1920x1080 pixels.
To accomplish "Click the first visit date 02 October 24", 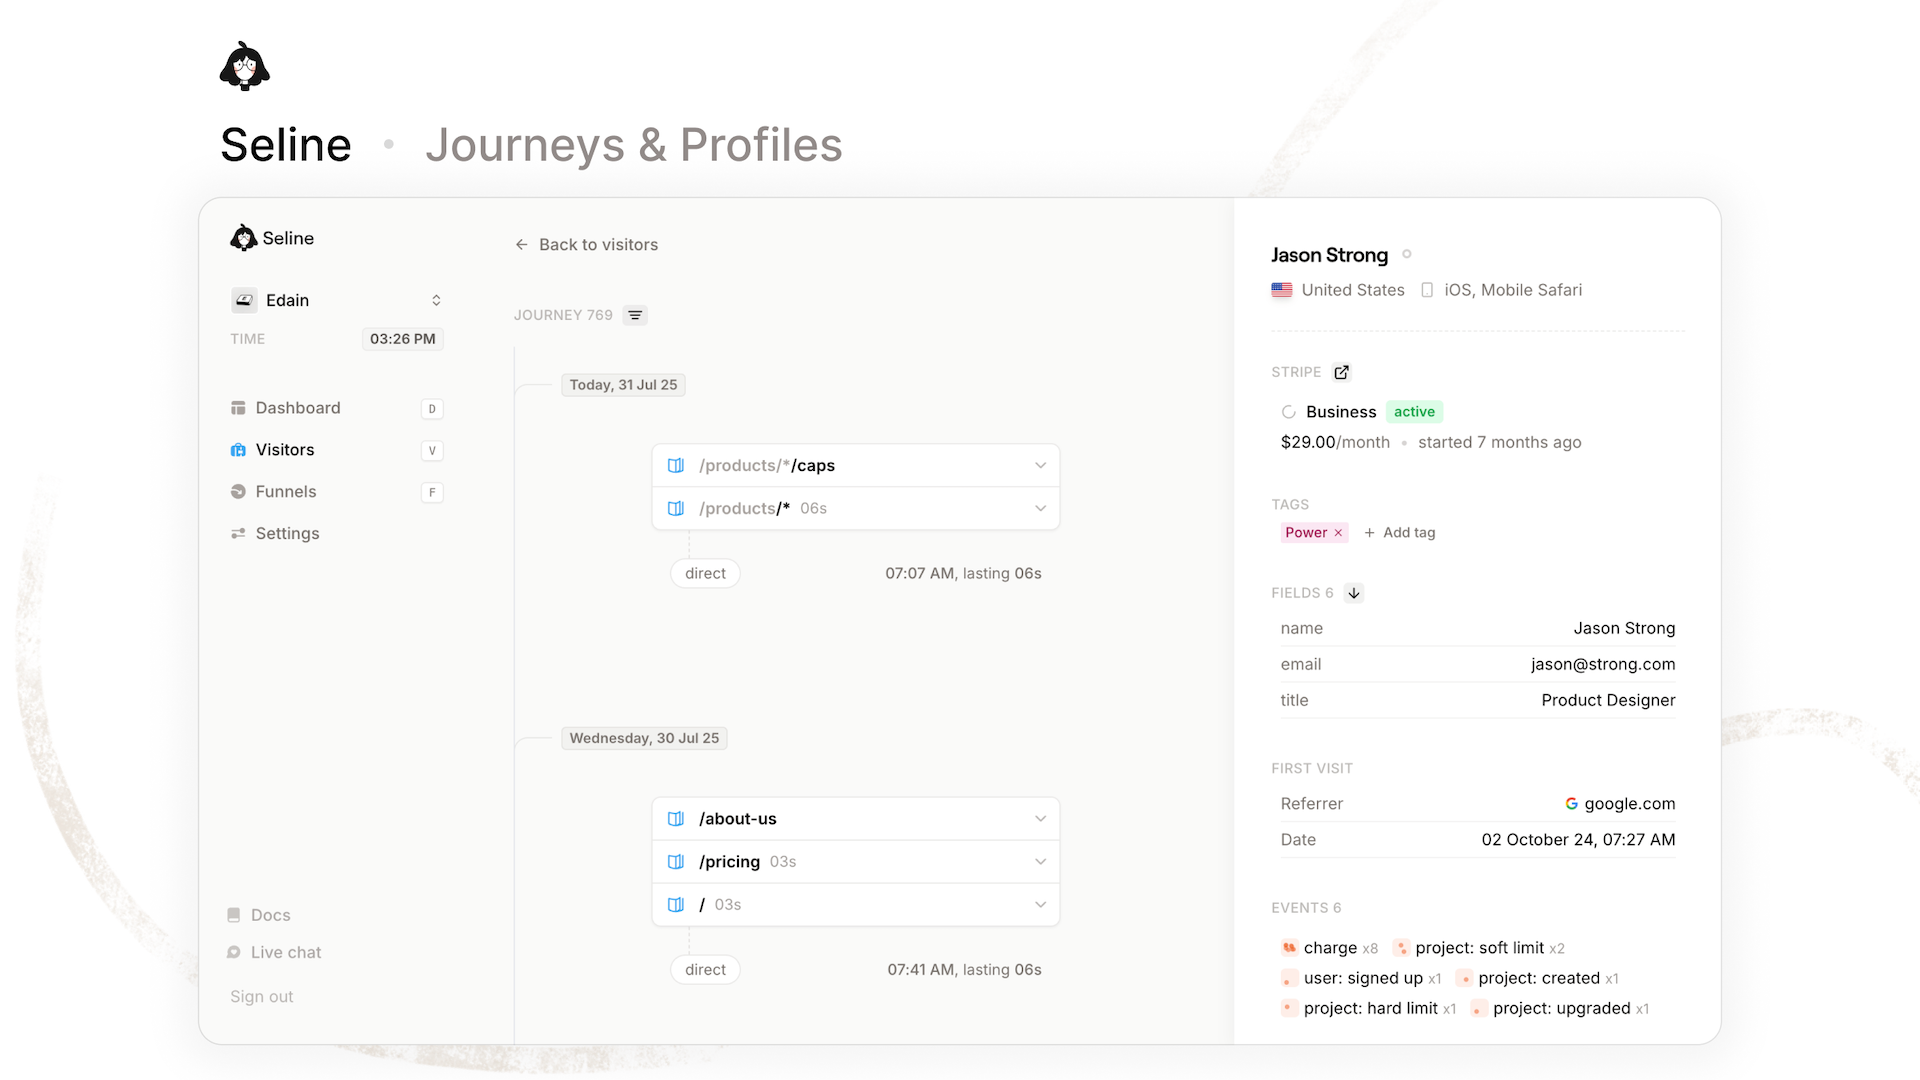I will click(x=1578, y=840).
